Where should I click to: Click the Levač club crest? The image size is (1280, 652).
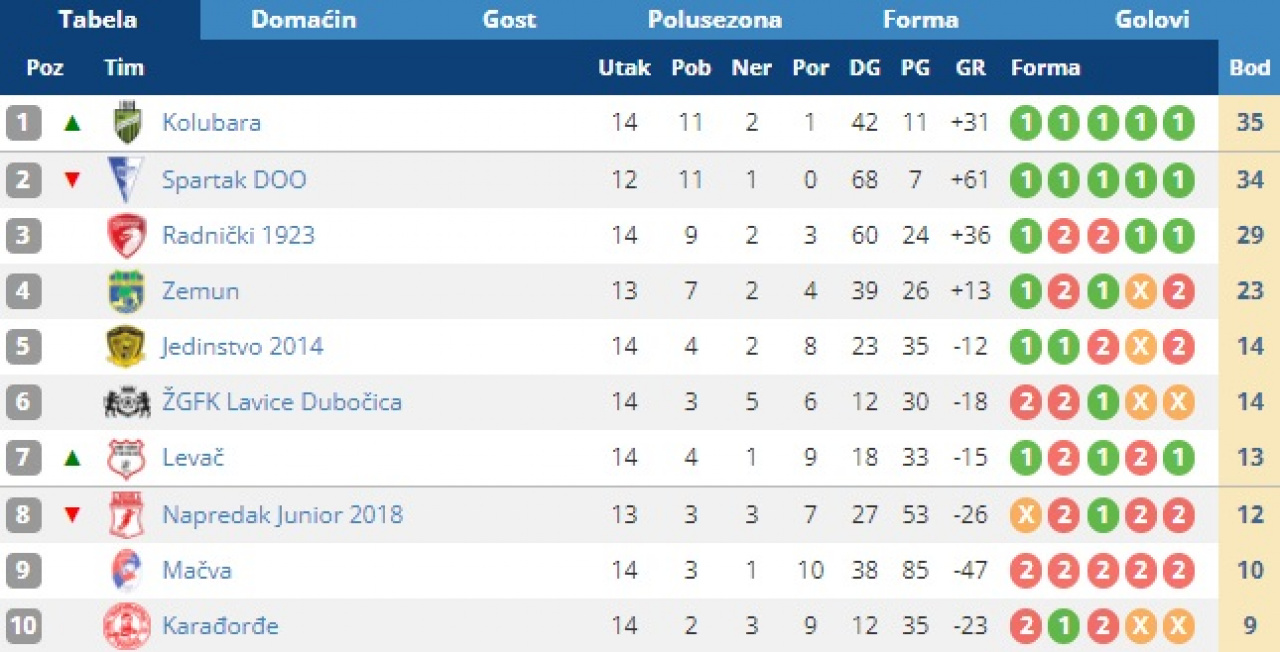click(x=126, y=459)
